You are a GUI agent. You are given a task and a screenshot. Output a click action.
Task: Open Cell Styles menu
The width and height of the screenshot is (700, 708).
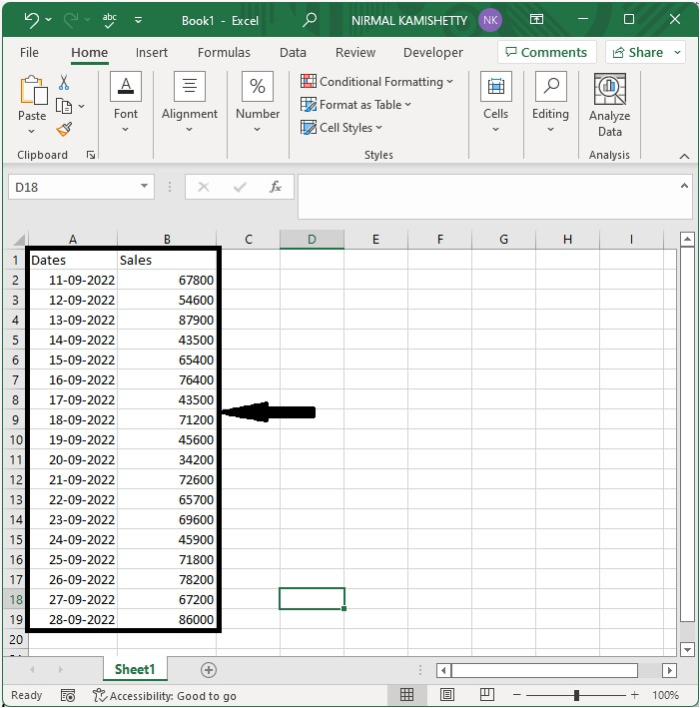click(341, 128)
